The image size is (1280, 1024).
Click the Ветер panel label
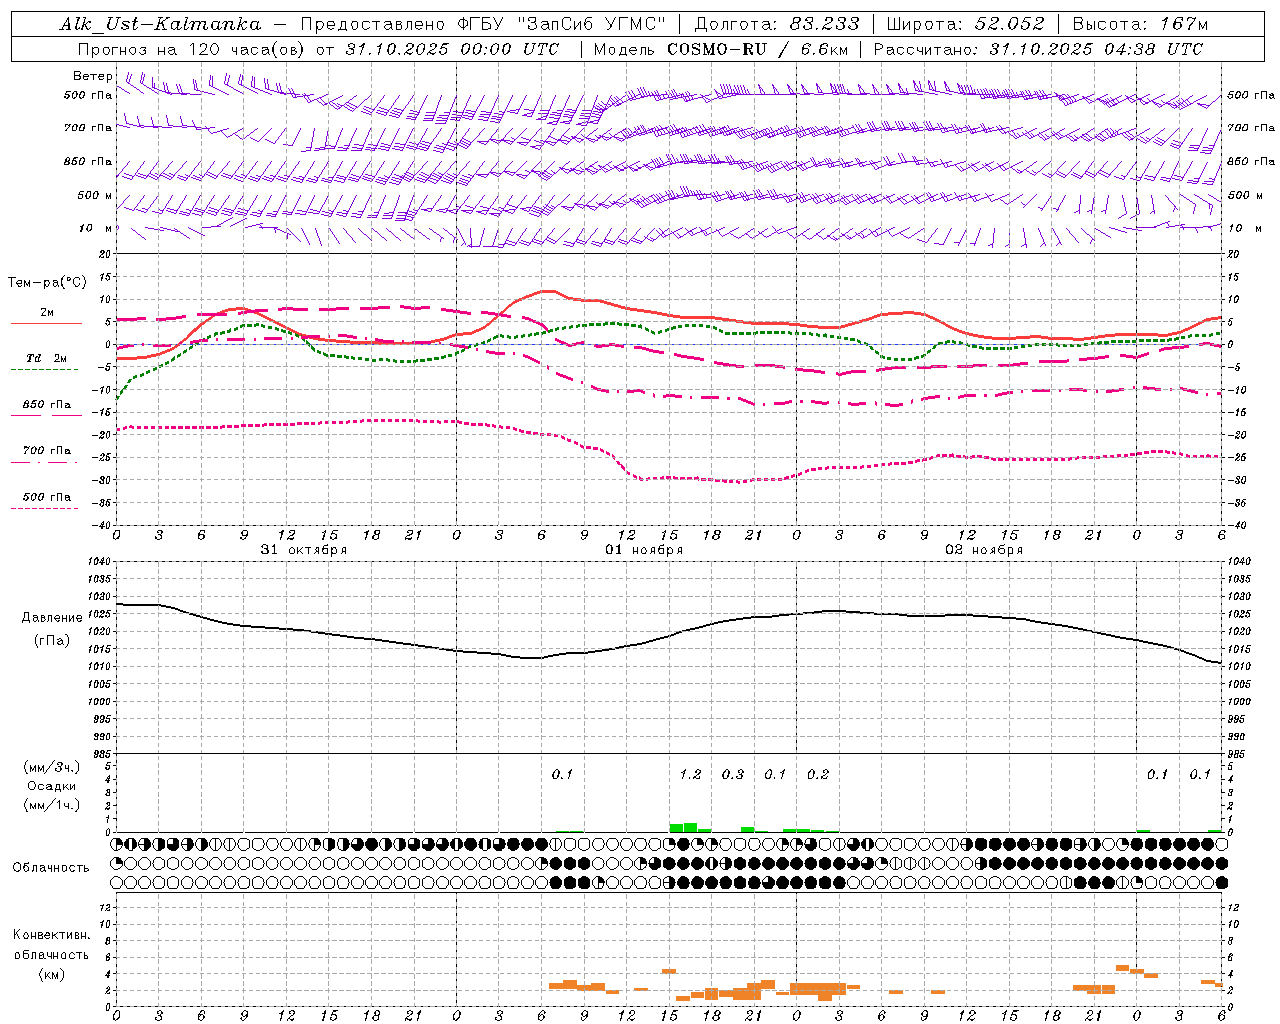pos(93,76)
